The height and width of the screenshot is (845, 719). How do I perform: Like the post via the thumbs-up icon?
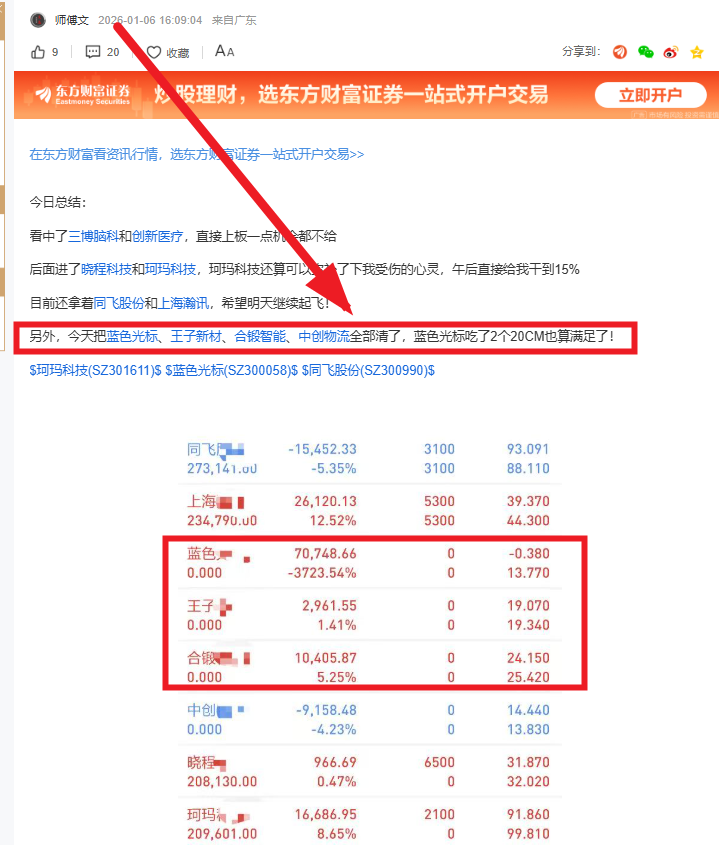click(38, 52)
